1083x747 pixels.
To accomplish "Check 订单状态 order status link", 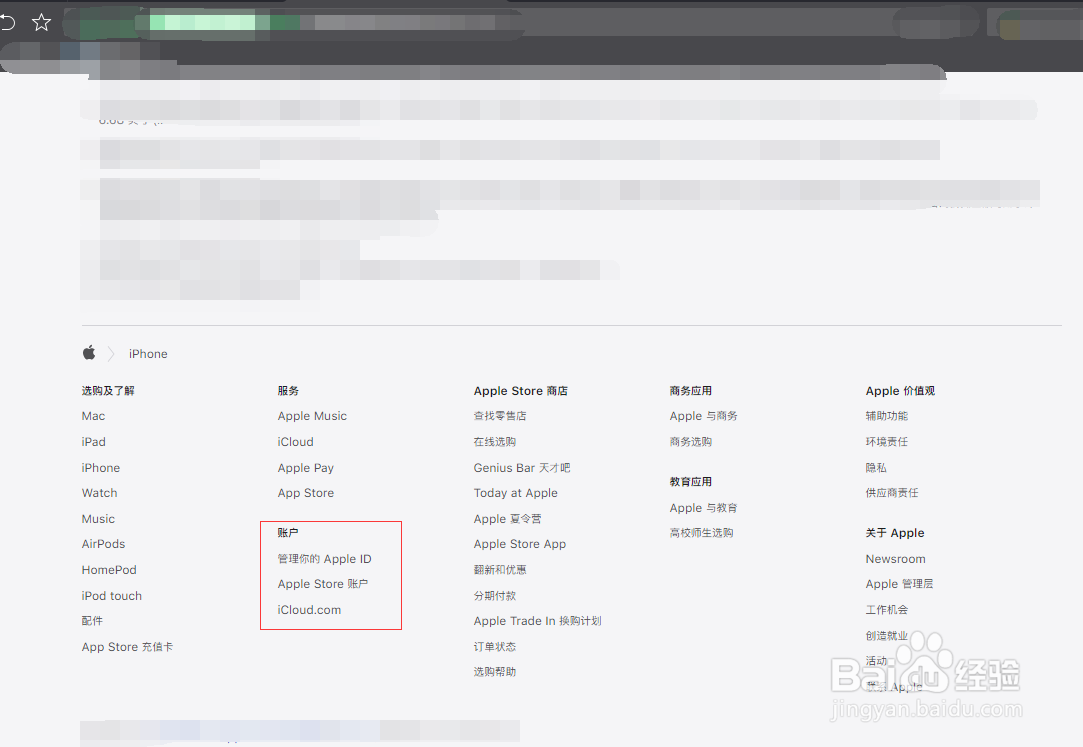I will pos(495,647).
